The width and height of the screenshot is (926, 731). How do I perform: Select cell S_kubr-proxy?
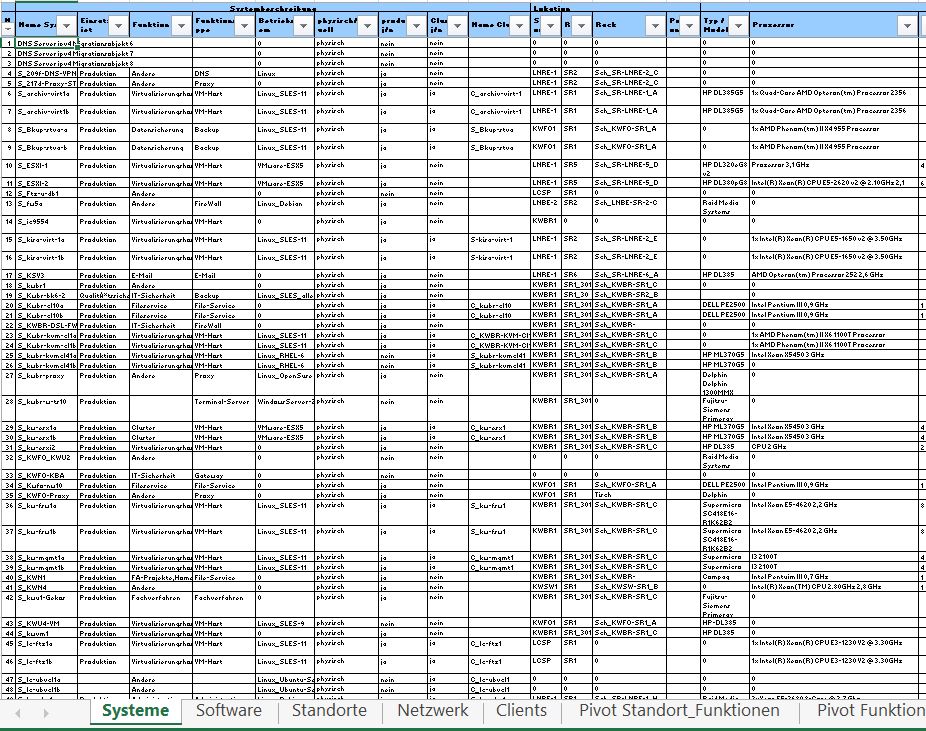pyautogui.click(x=47, y=383)
